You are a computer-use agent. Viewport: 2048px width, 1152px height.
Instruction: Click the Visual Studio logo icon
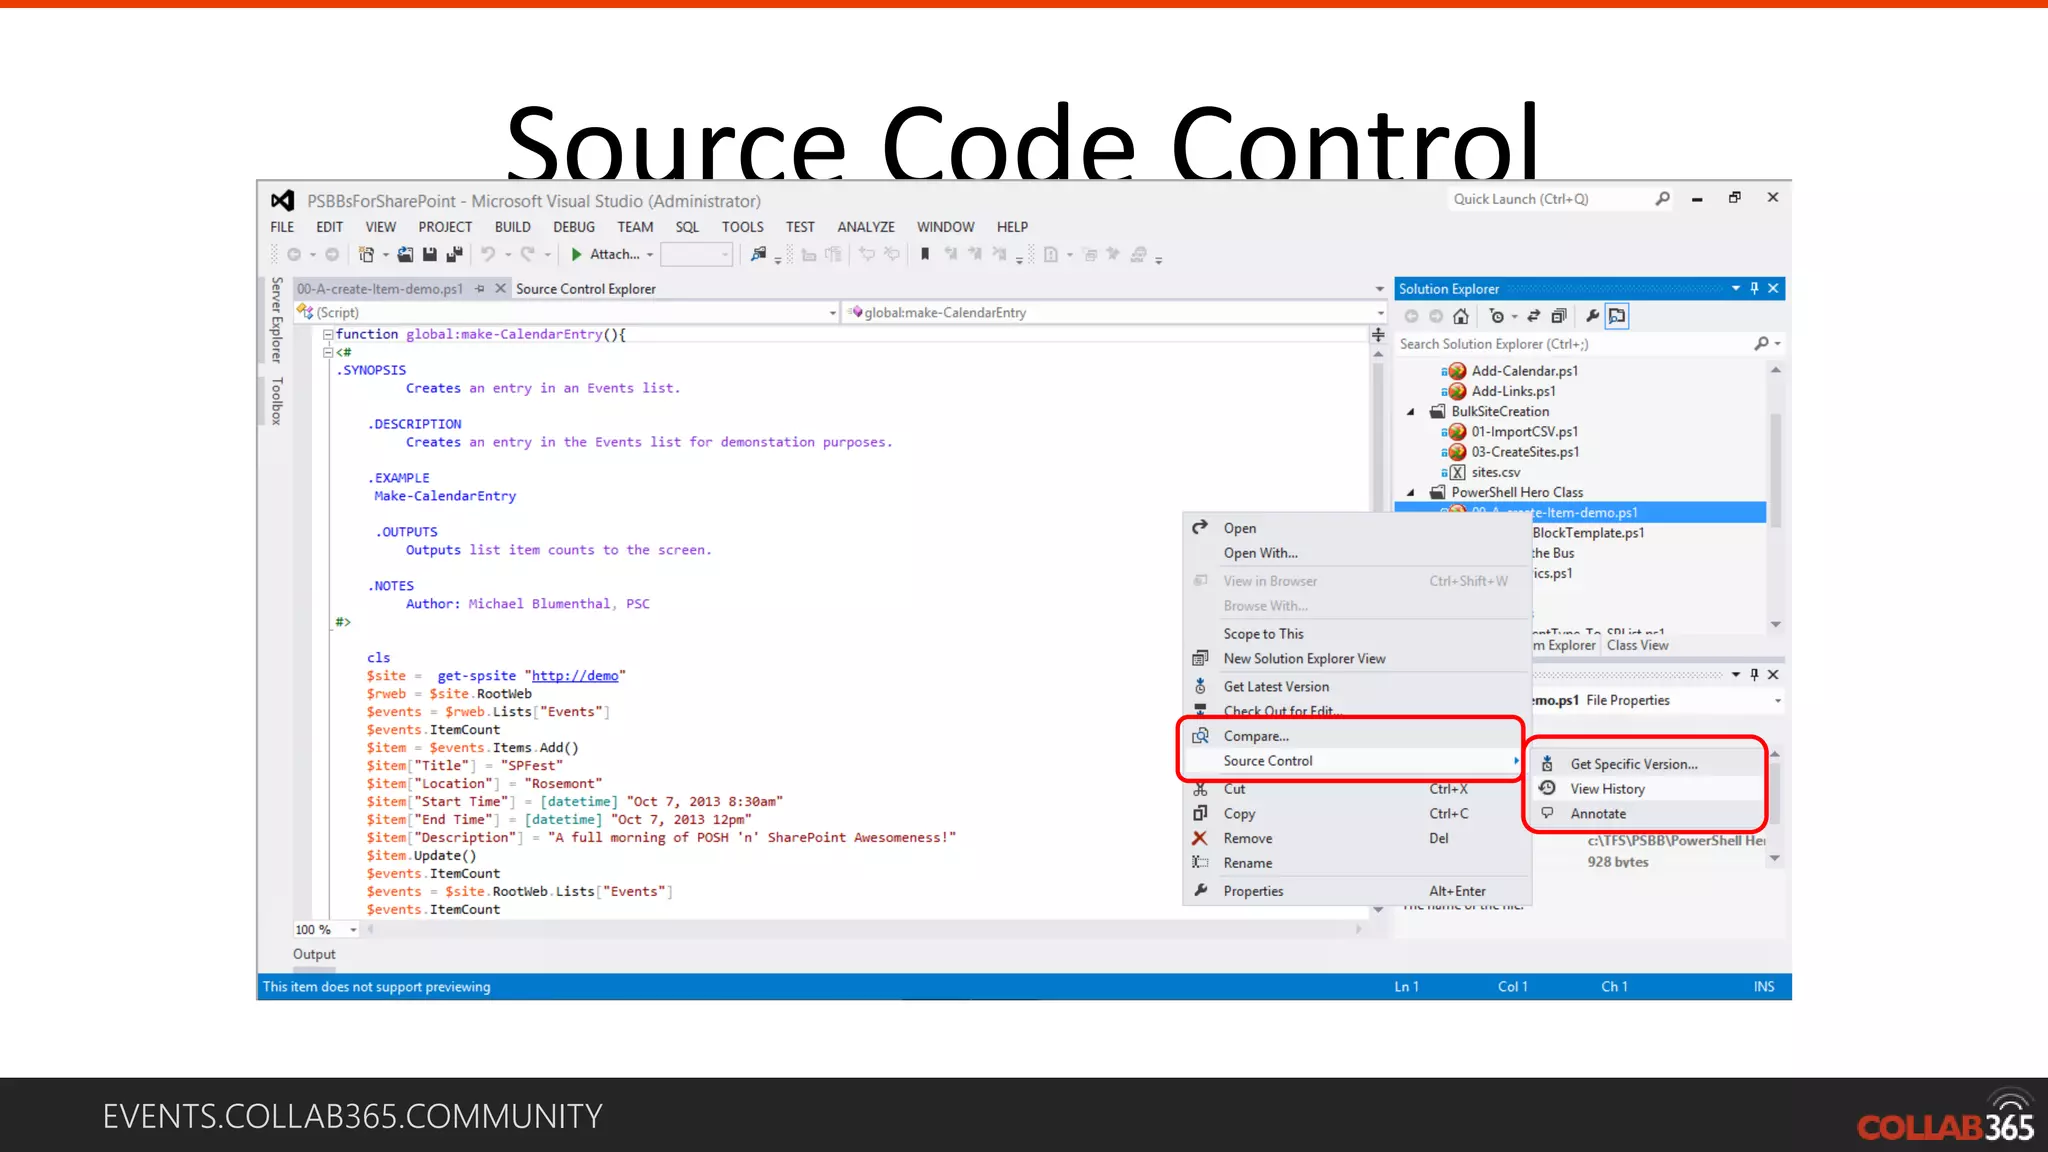point(282,201)
